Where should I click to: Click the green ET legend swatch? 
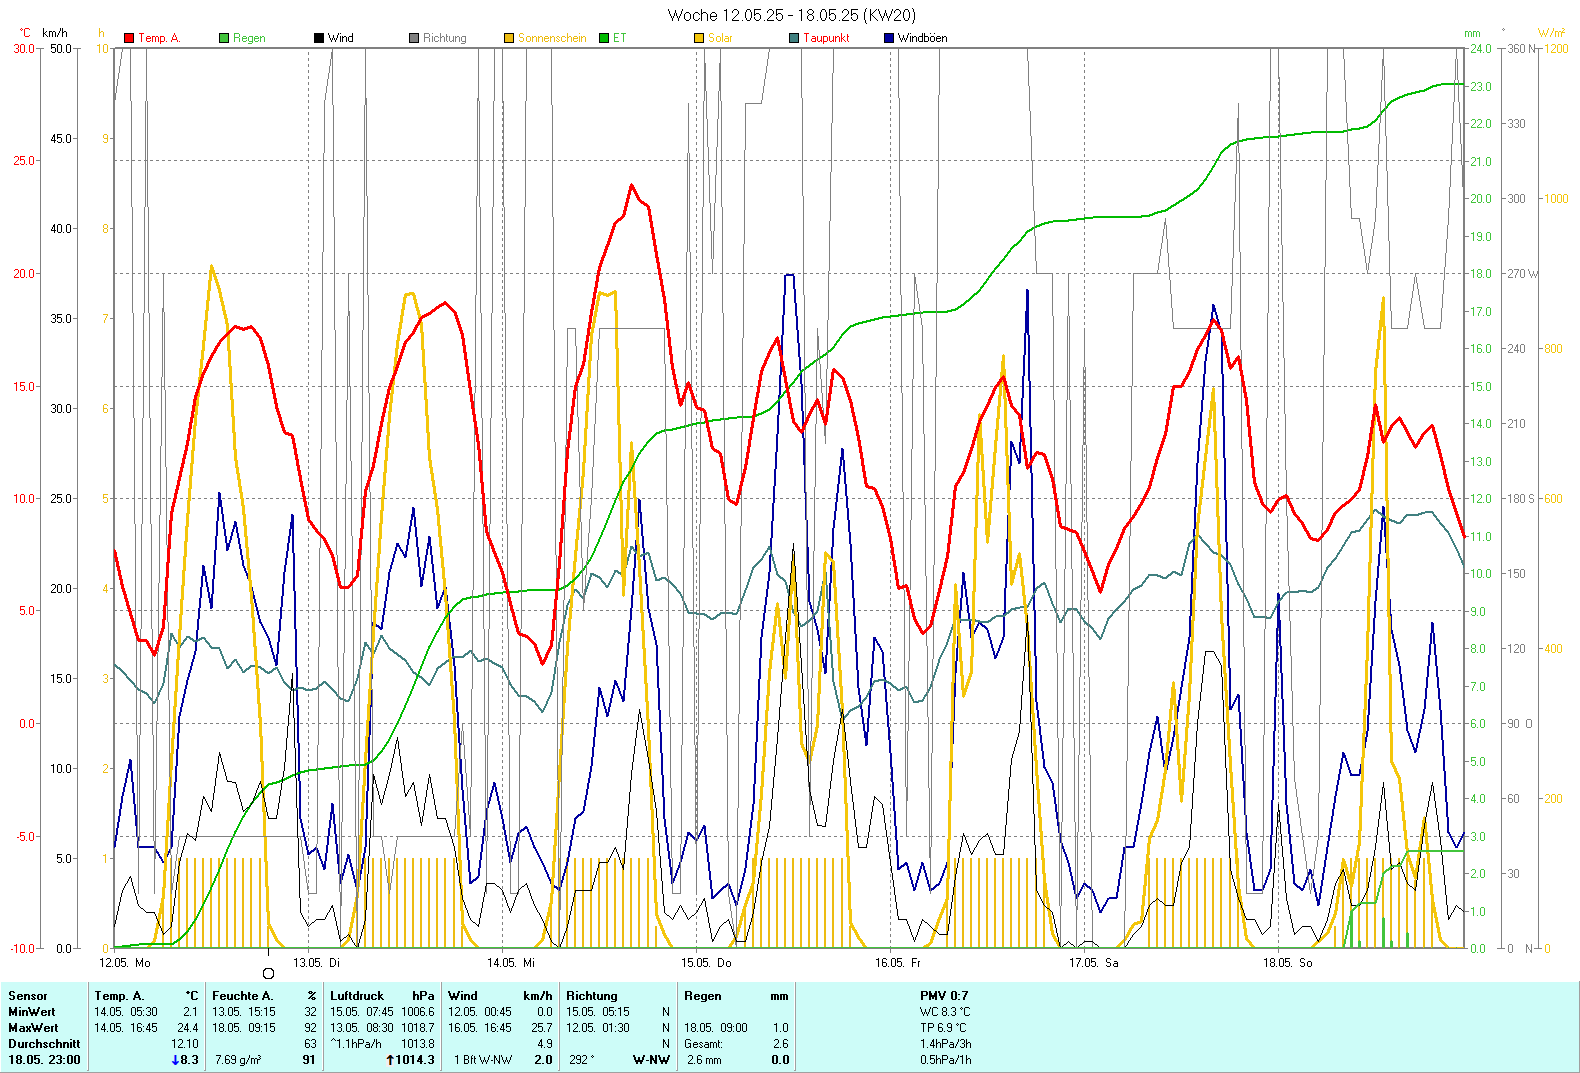coord(604,38)
